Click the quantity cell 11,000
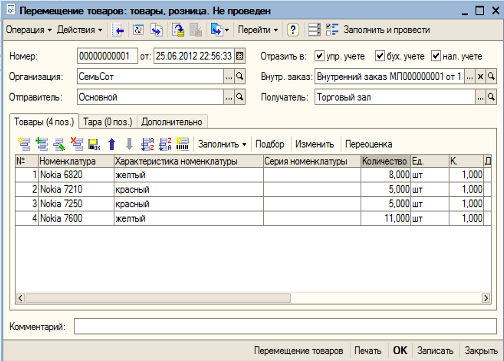Image resolution: width=504 pixels, height=361 pixels. point(385,218)
